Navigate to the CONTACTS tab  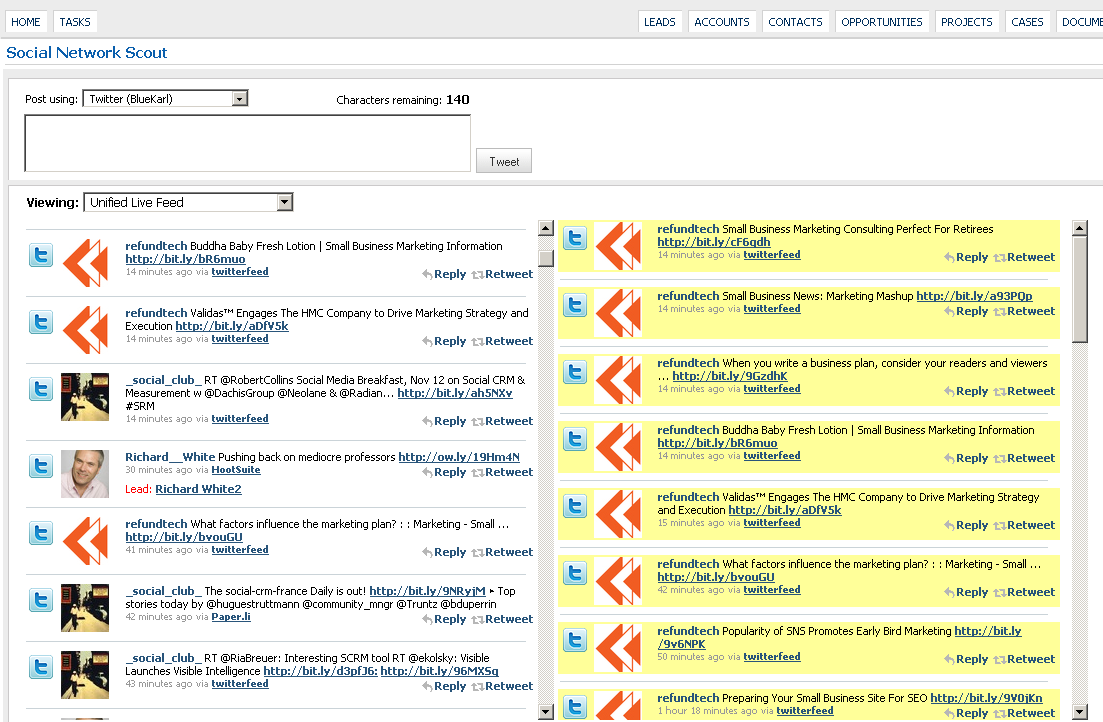click(796, 22)
